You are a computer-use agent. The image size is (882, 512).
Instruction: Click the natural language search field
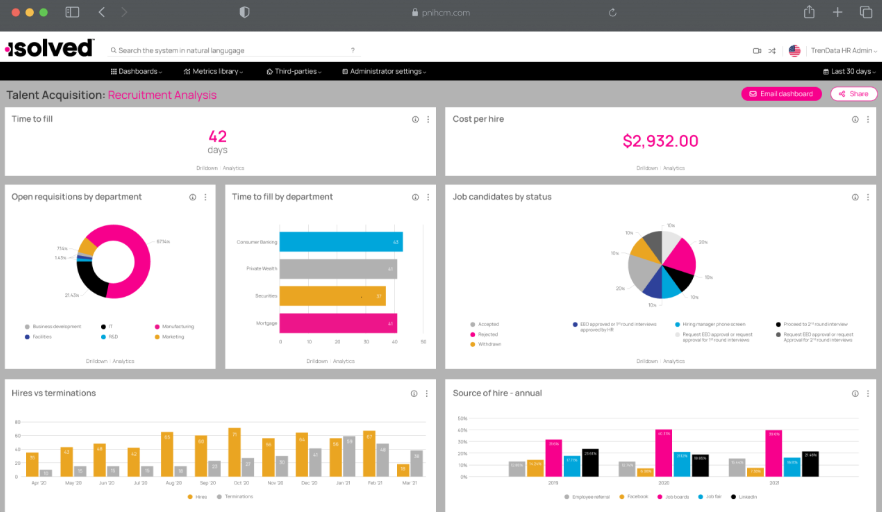tap(230, 50)
